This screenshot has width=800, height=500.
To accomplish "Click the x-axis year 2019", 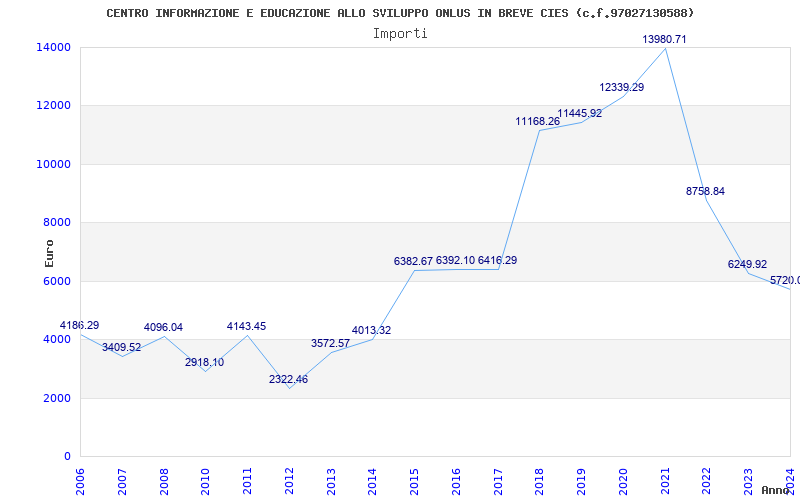I will pyautogui.click(x=582, y=482).
